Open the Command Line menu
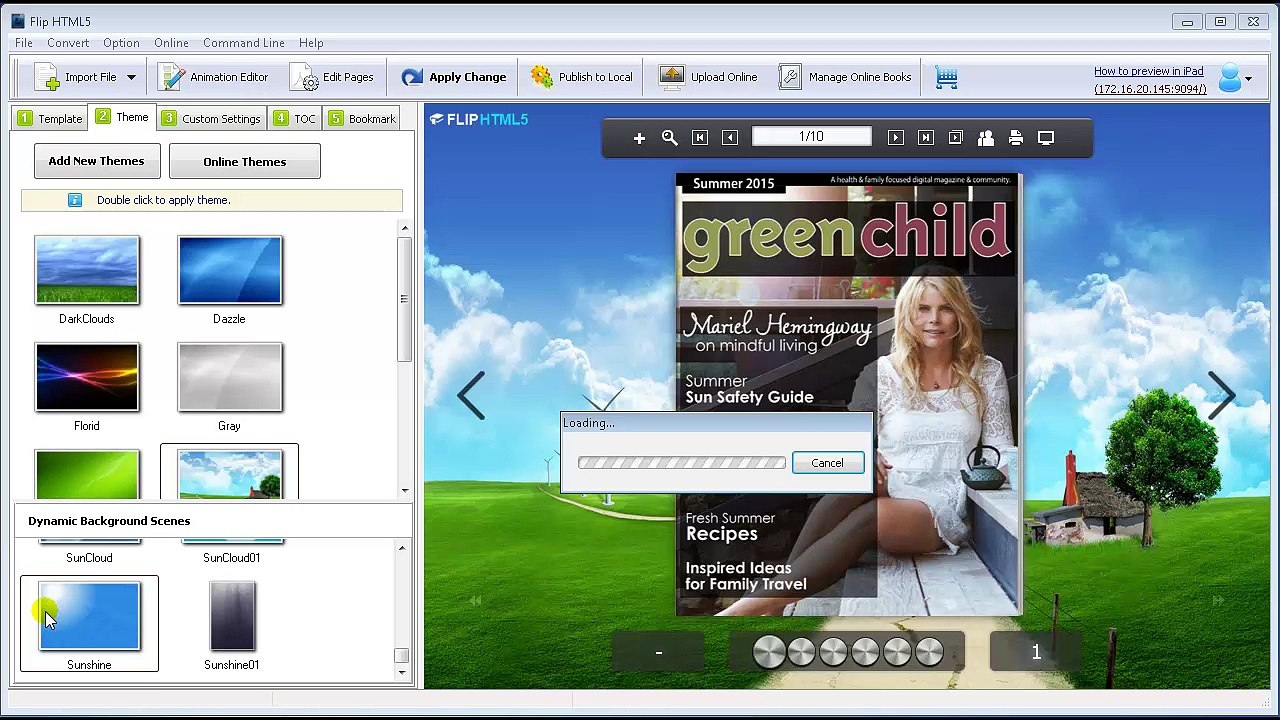The image size is (1280, 720). point(244,43)
